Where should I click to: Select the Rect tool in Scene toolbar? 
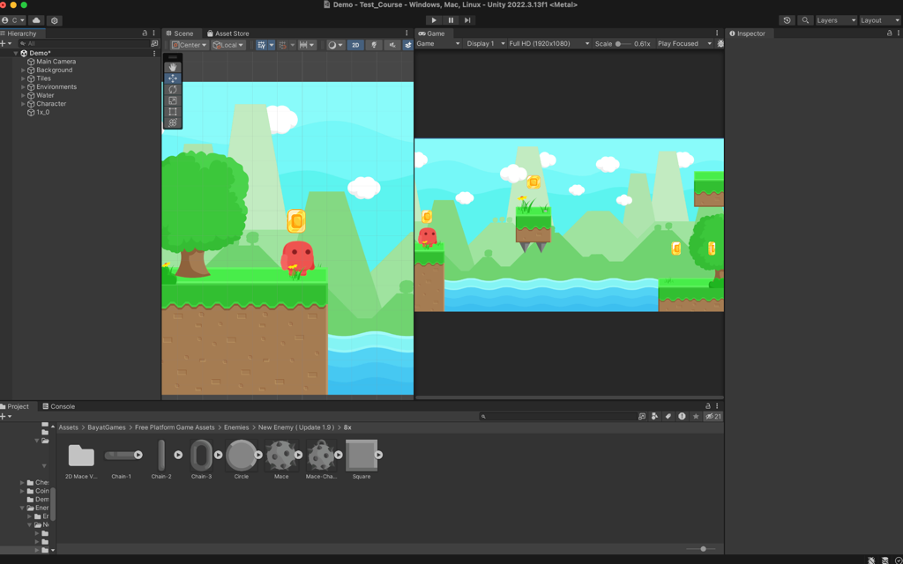tap(173, 112)
